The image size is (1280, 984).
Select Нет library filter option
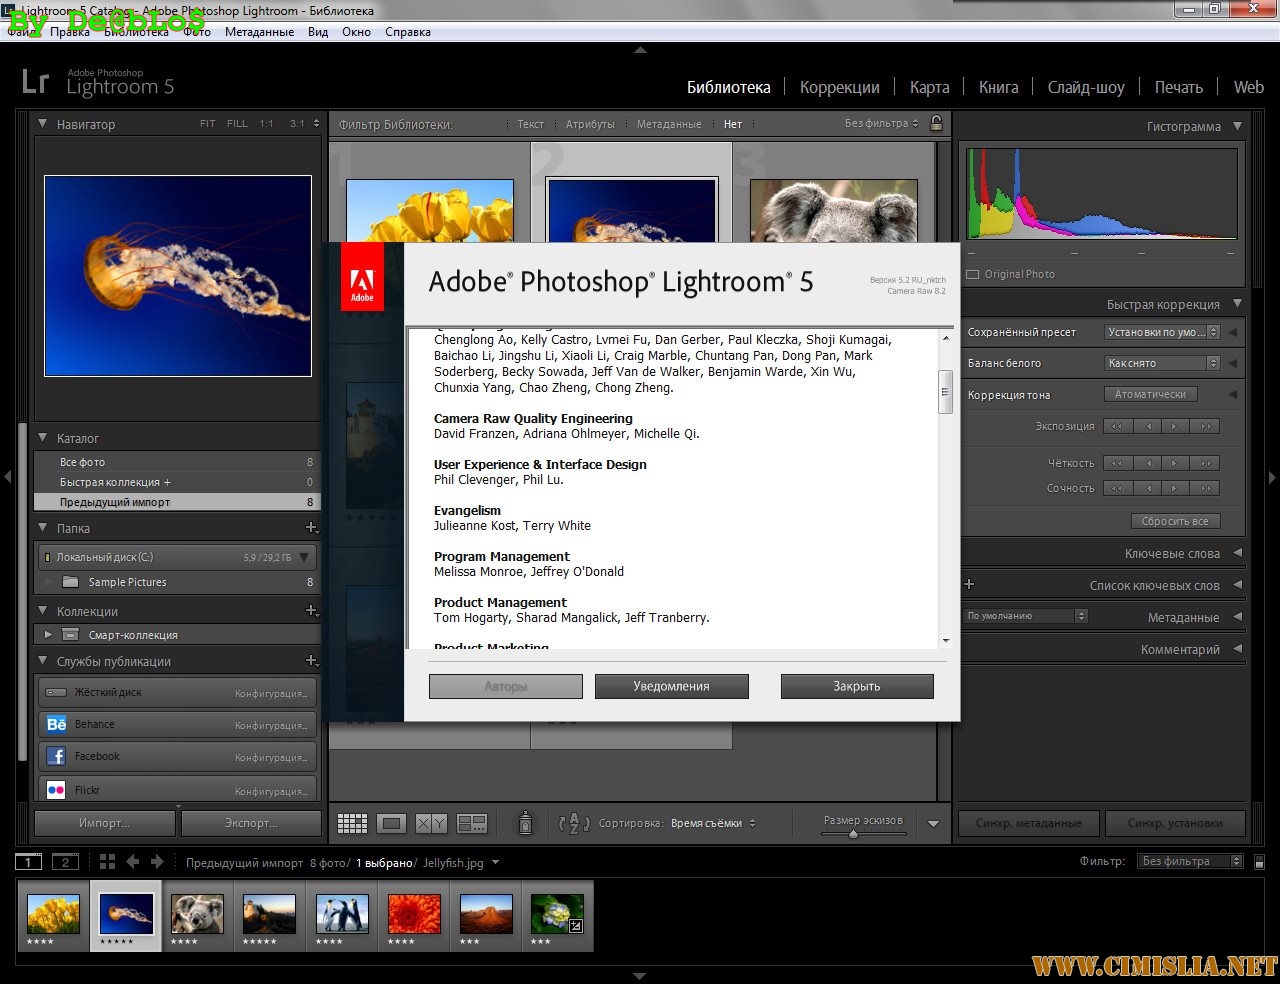click(733, 124)
